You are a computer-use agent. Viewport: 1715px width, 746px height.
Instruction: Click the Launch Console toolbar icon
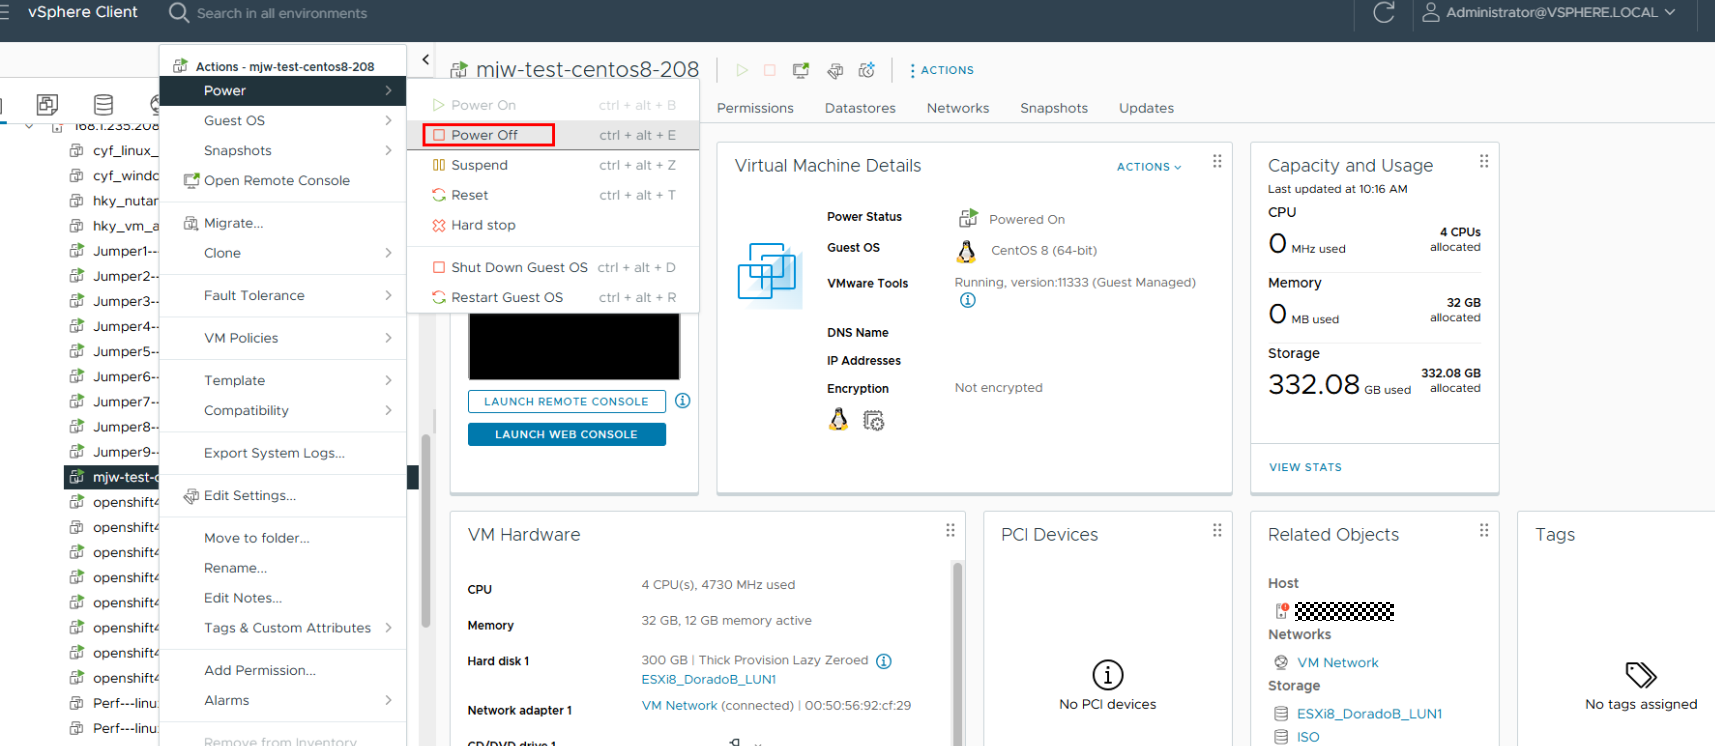pos(801,70)
